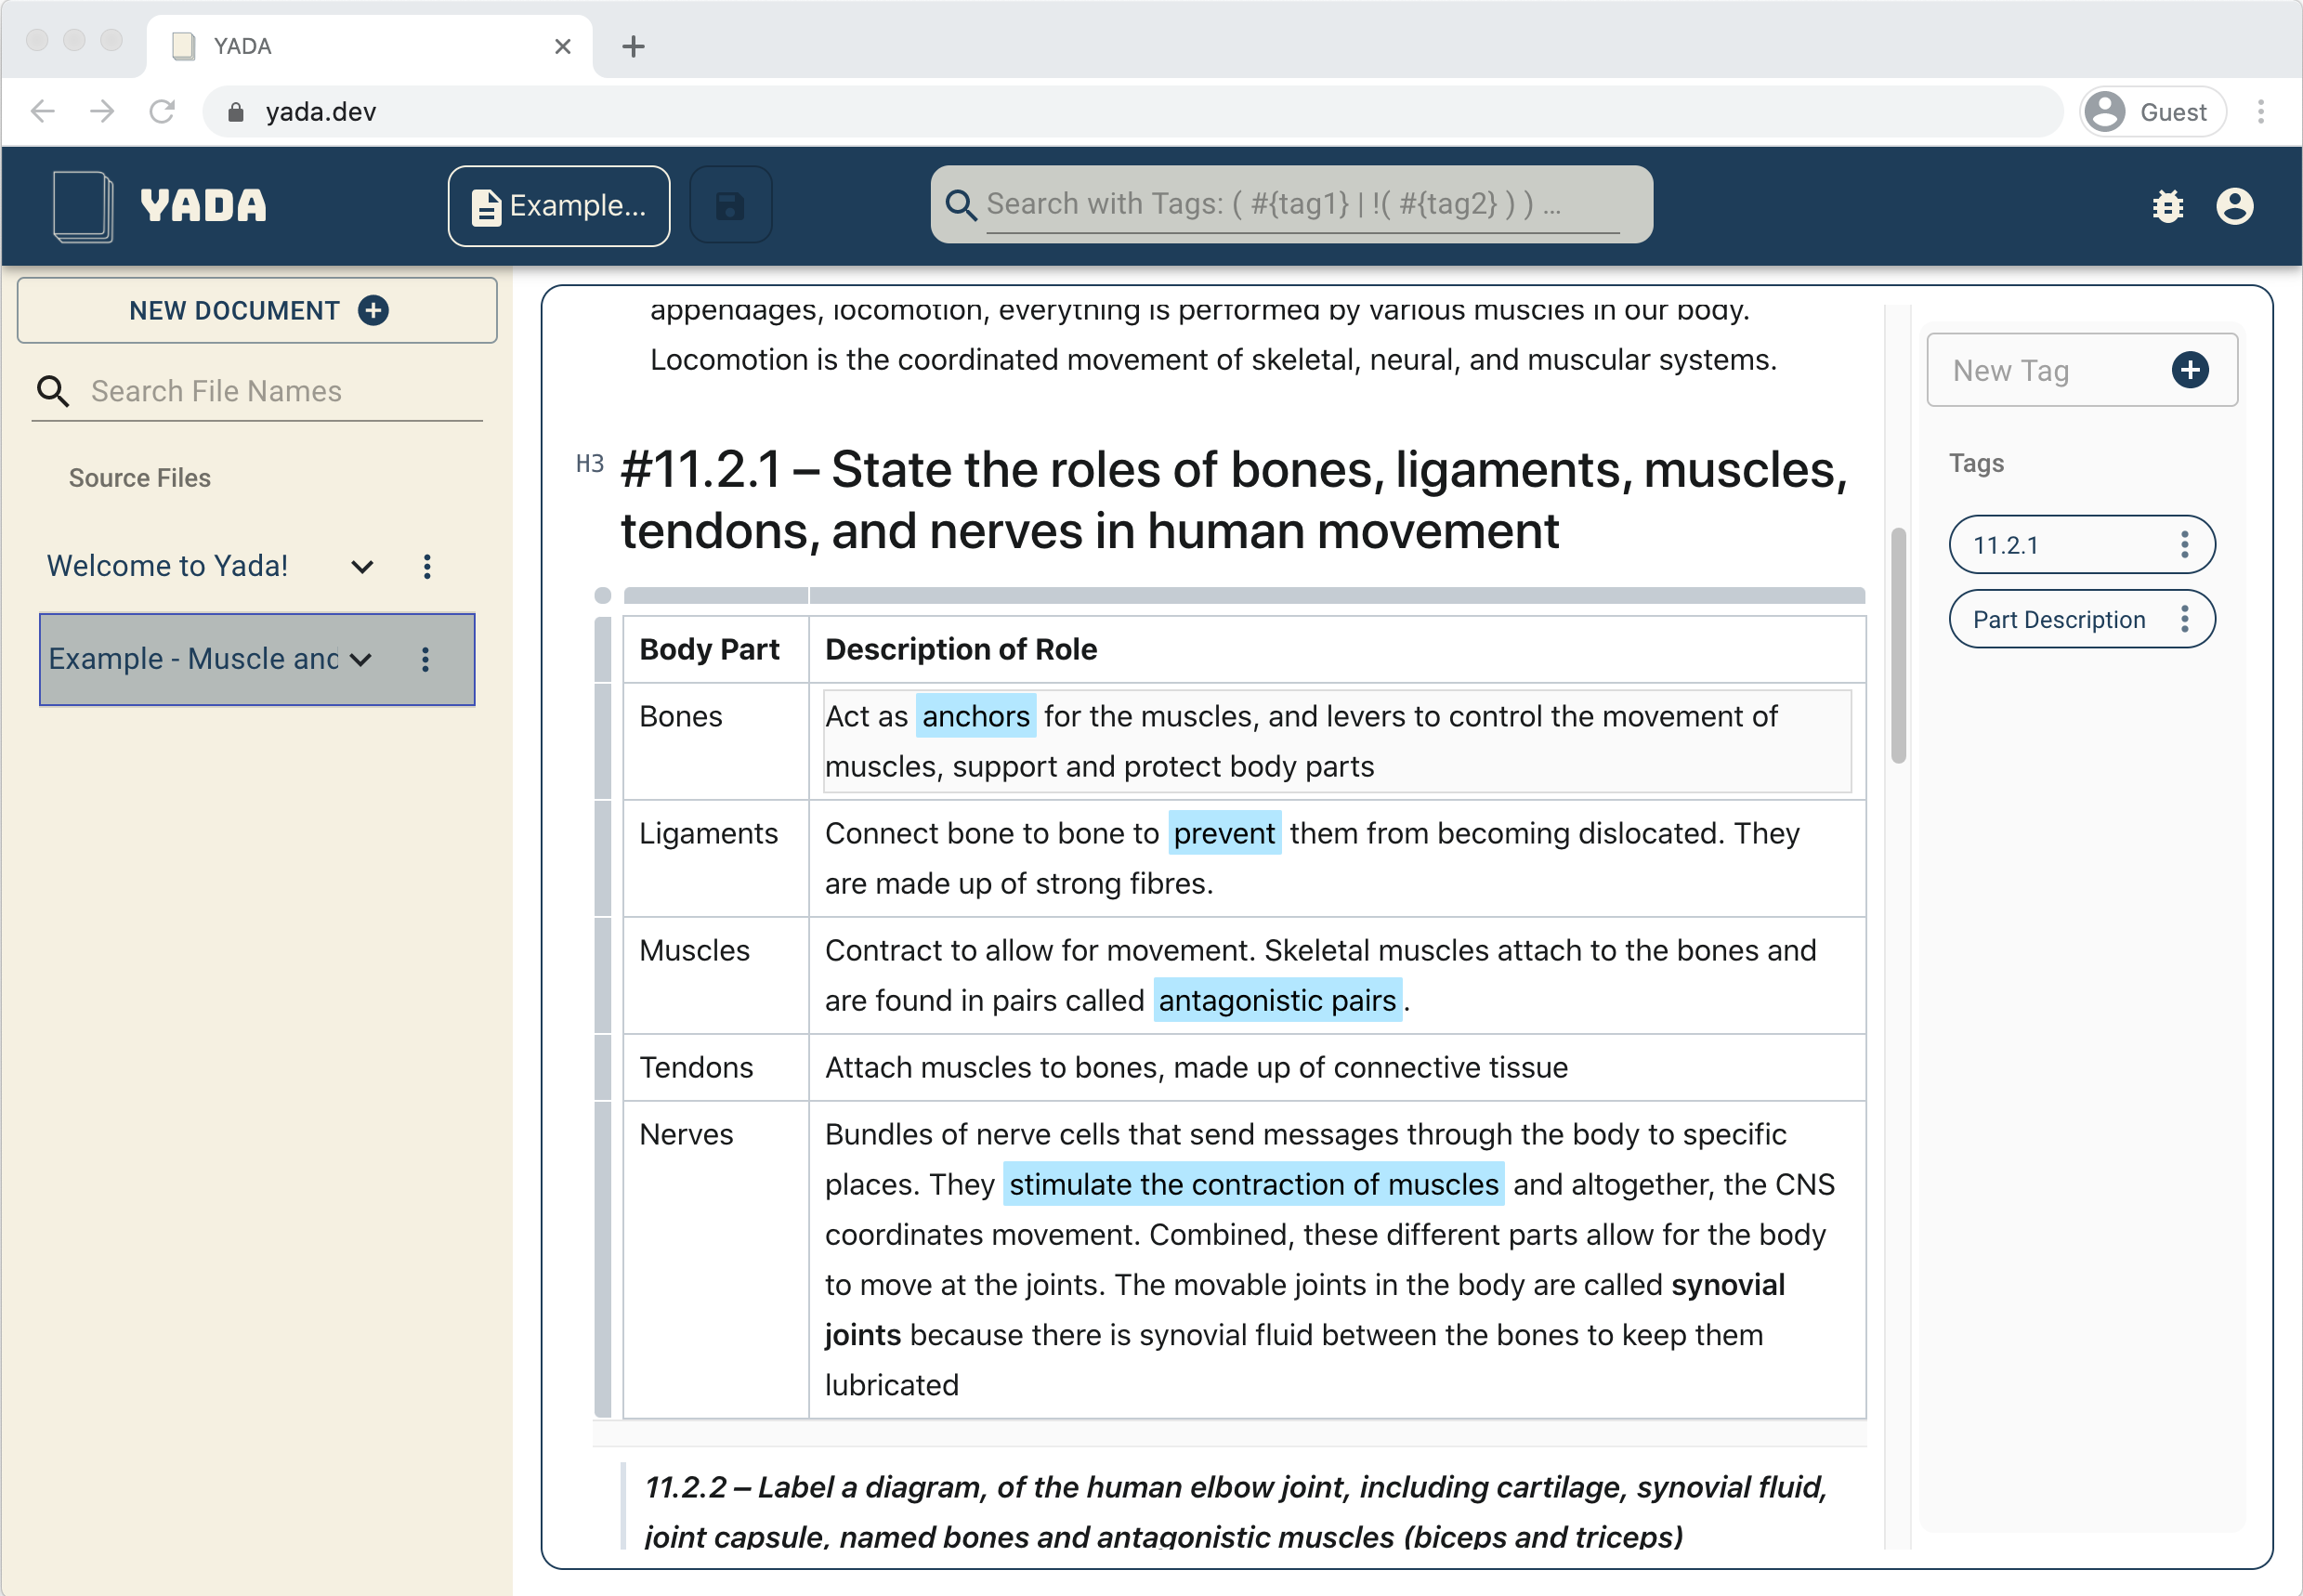Open the user account icon in header
2303x1596 pixels.
click(x=2234, y=207)
